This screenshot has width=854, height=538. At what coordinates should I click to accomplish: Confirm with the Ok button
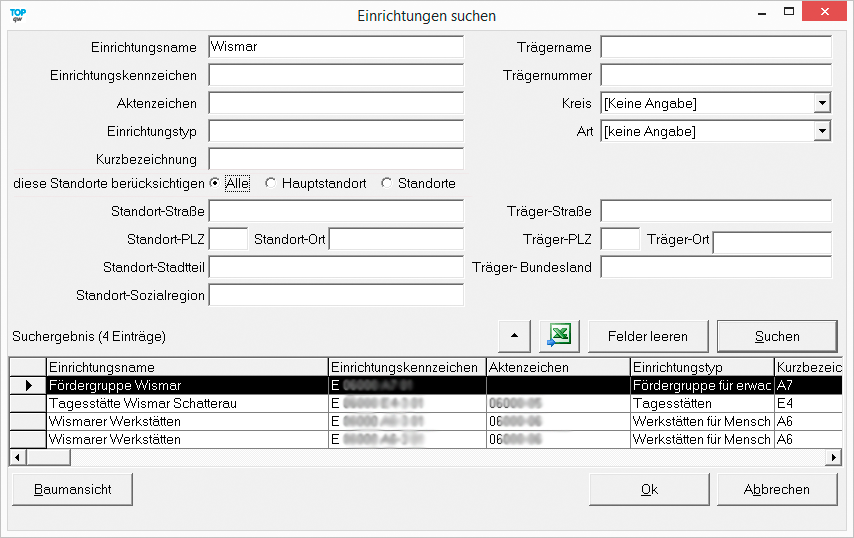pos(649,489)
